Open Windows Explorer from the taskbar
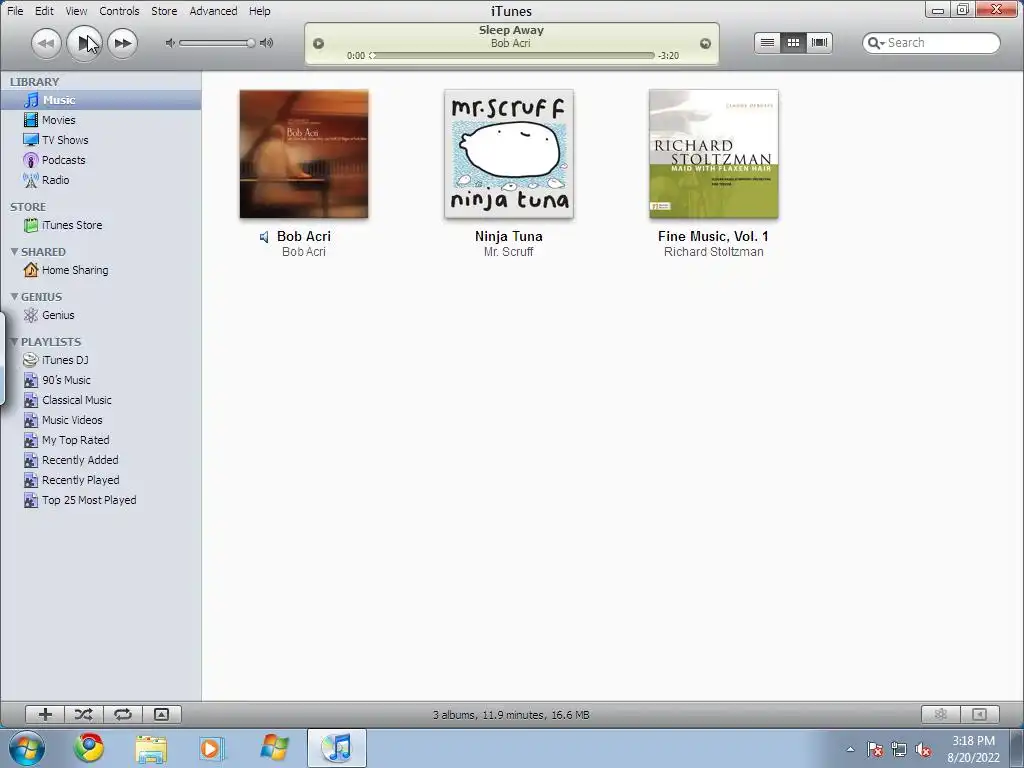This screenshot has width=1024, height=768. [x=151, y=748]
